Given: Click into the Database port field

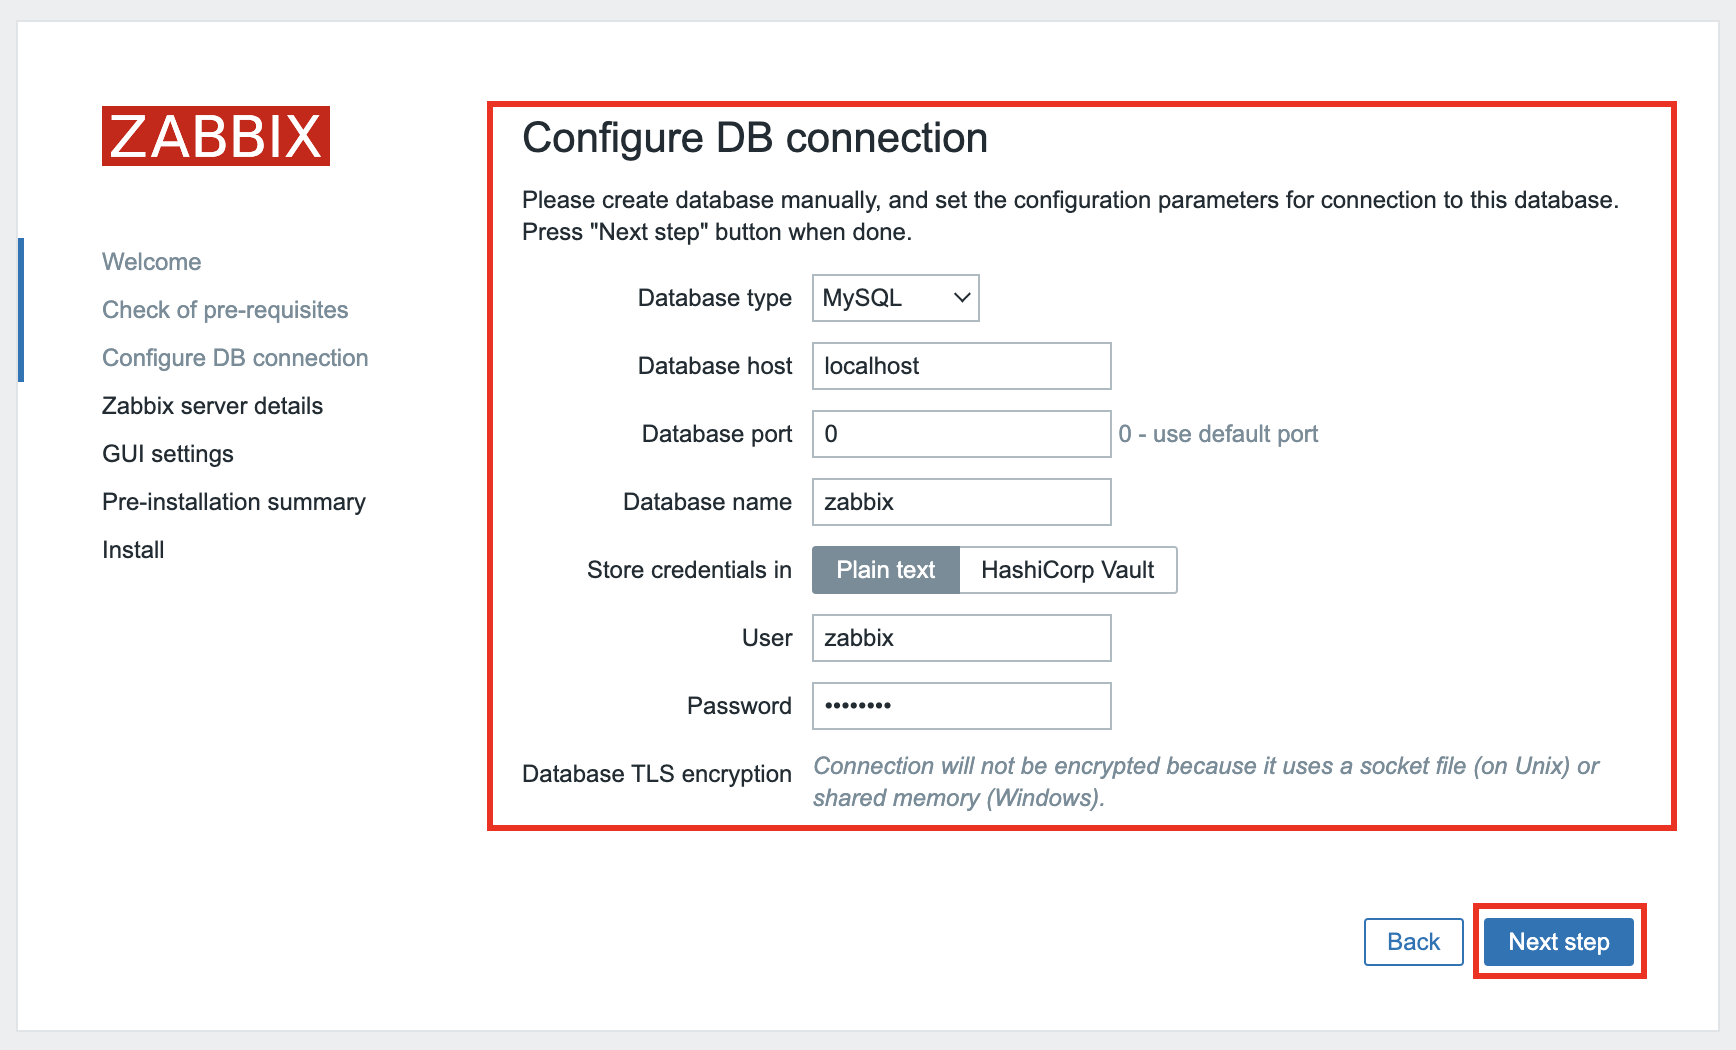Looking at the screenshot, I should pos(961,434).
